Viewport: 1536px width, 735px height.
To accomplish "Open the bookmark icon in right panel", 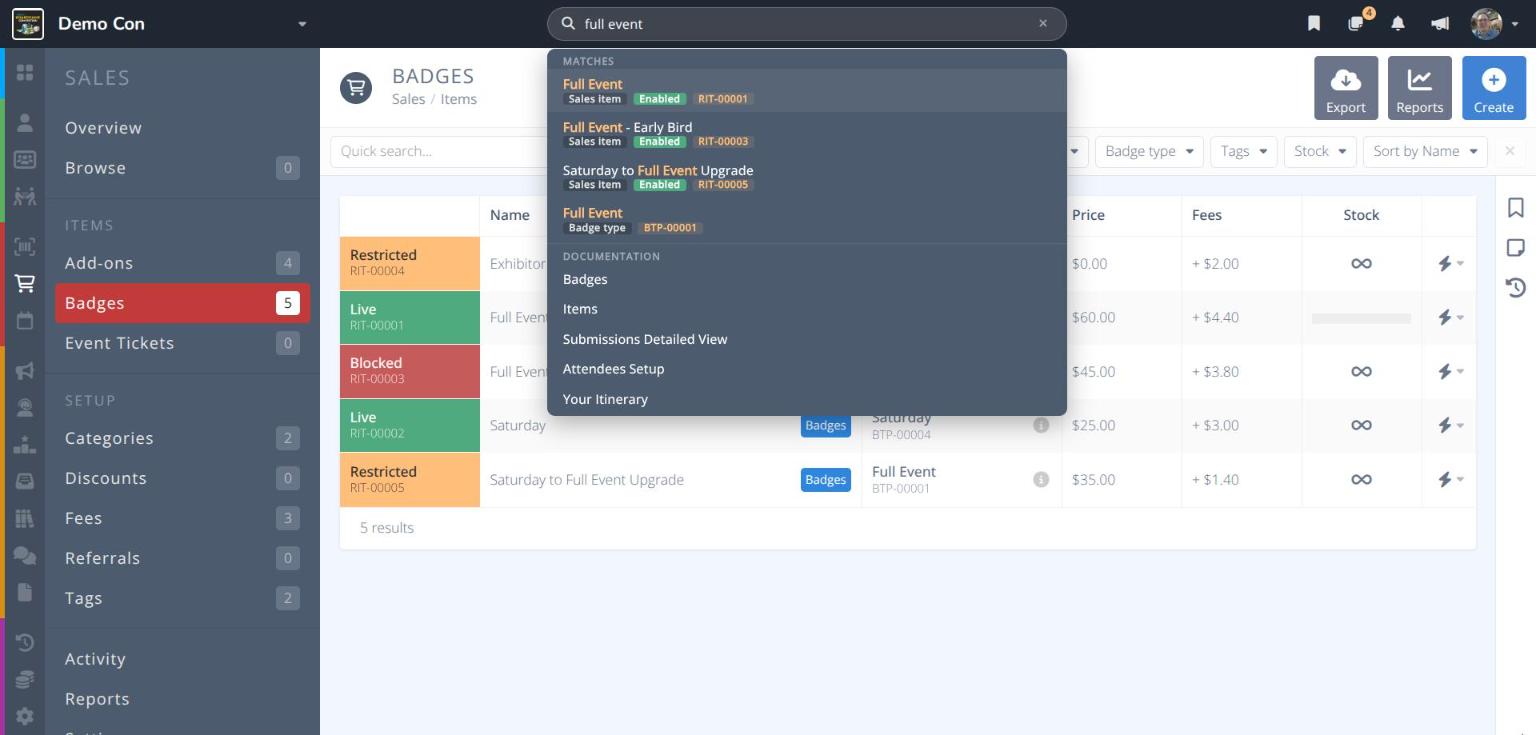I will (1516, 207).
